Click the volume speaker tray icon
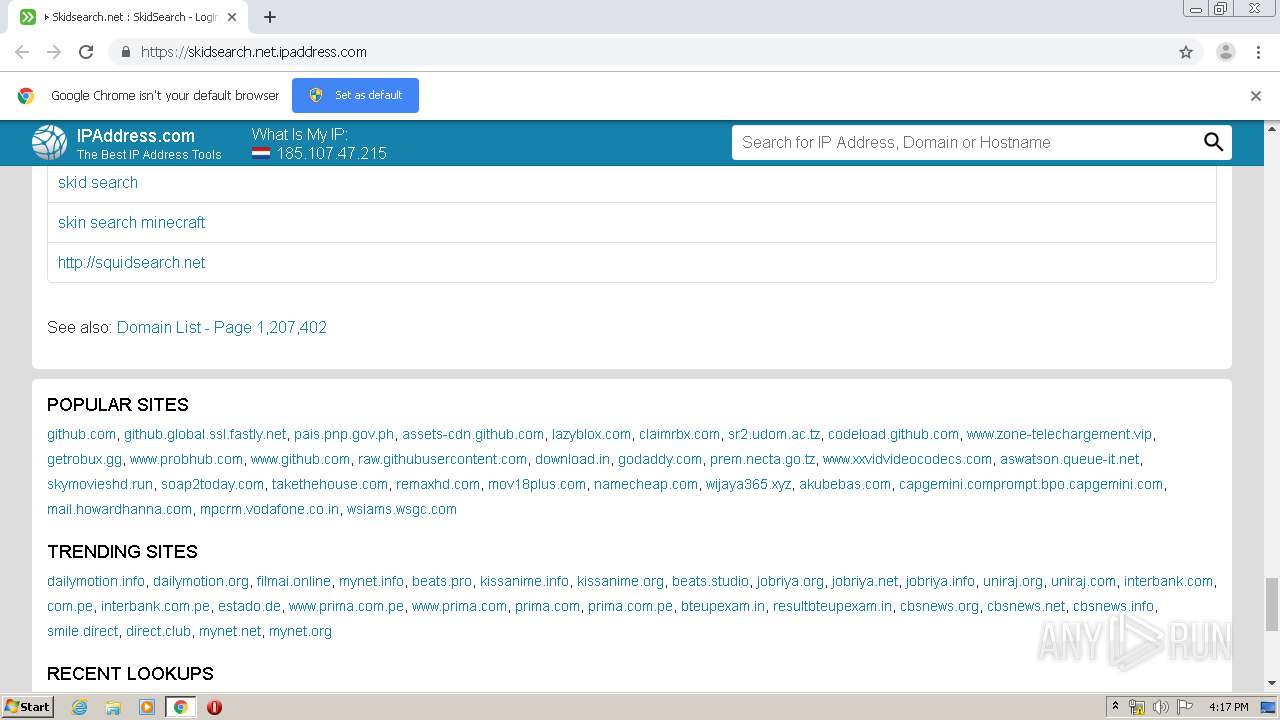The width and height of the screenshot is (1280, 720). pos(1160,707)
